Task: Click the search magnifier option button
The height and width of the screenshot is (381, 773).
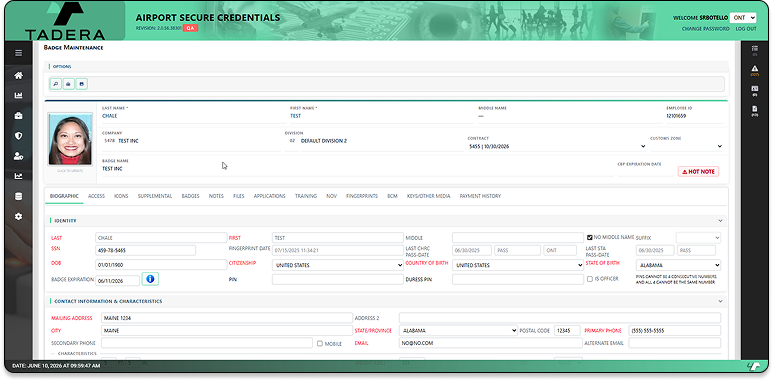Action: click(x=55, y=84)
